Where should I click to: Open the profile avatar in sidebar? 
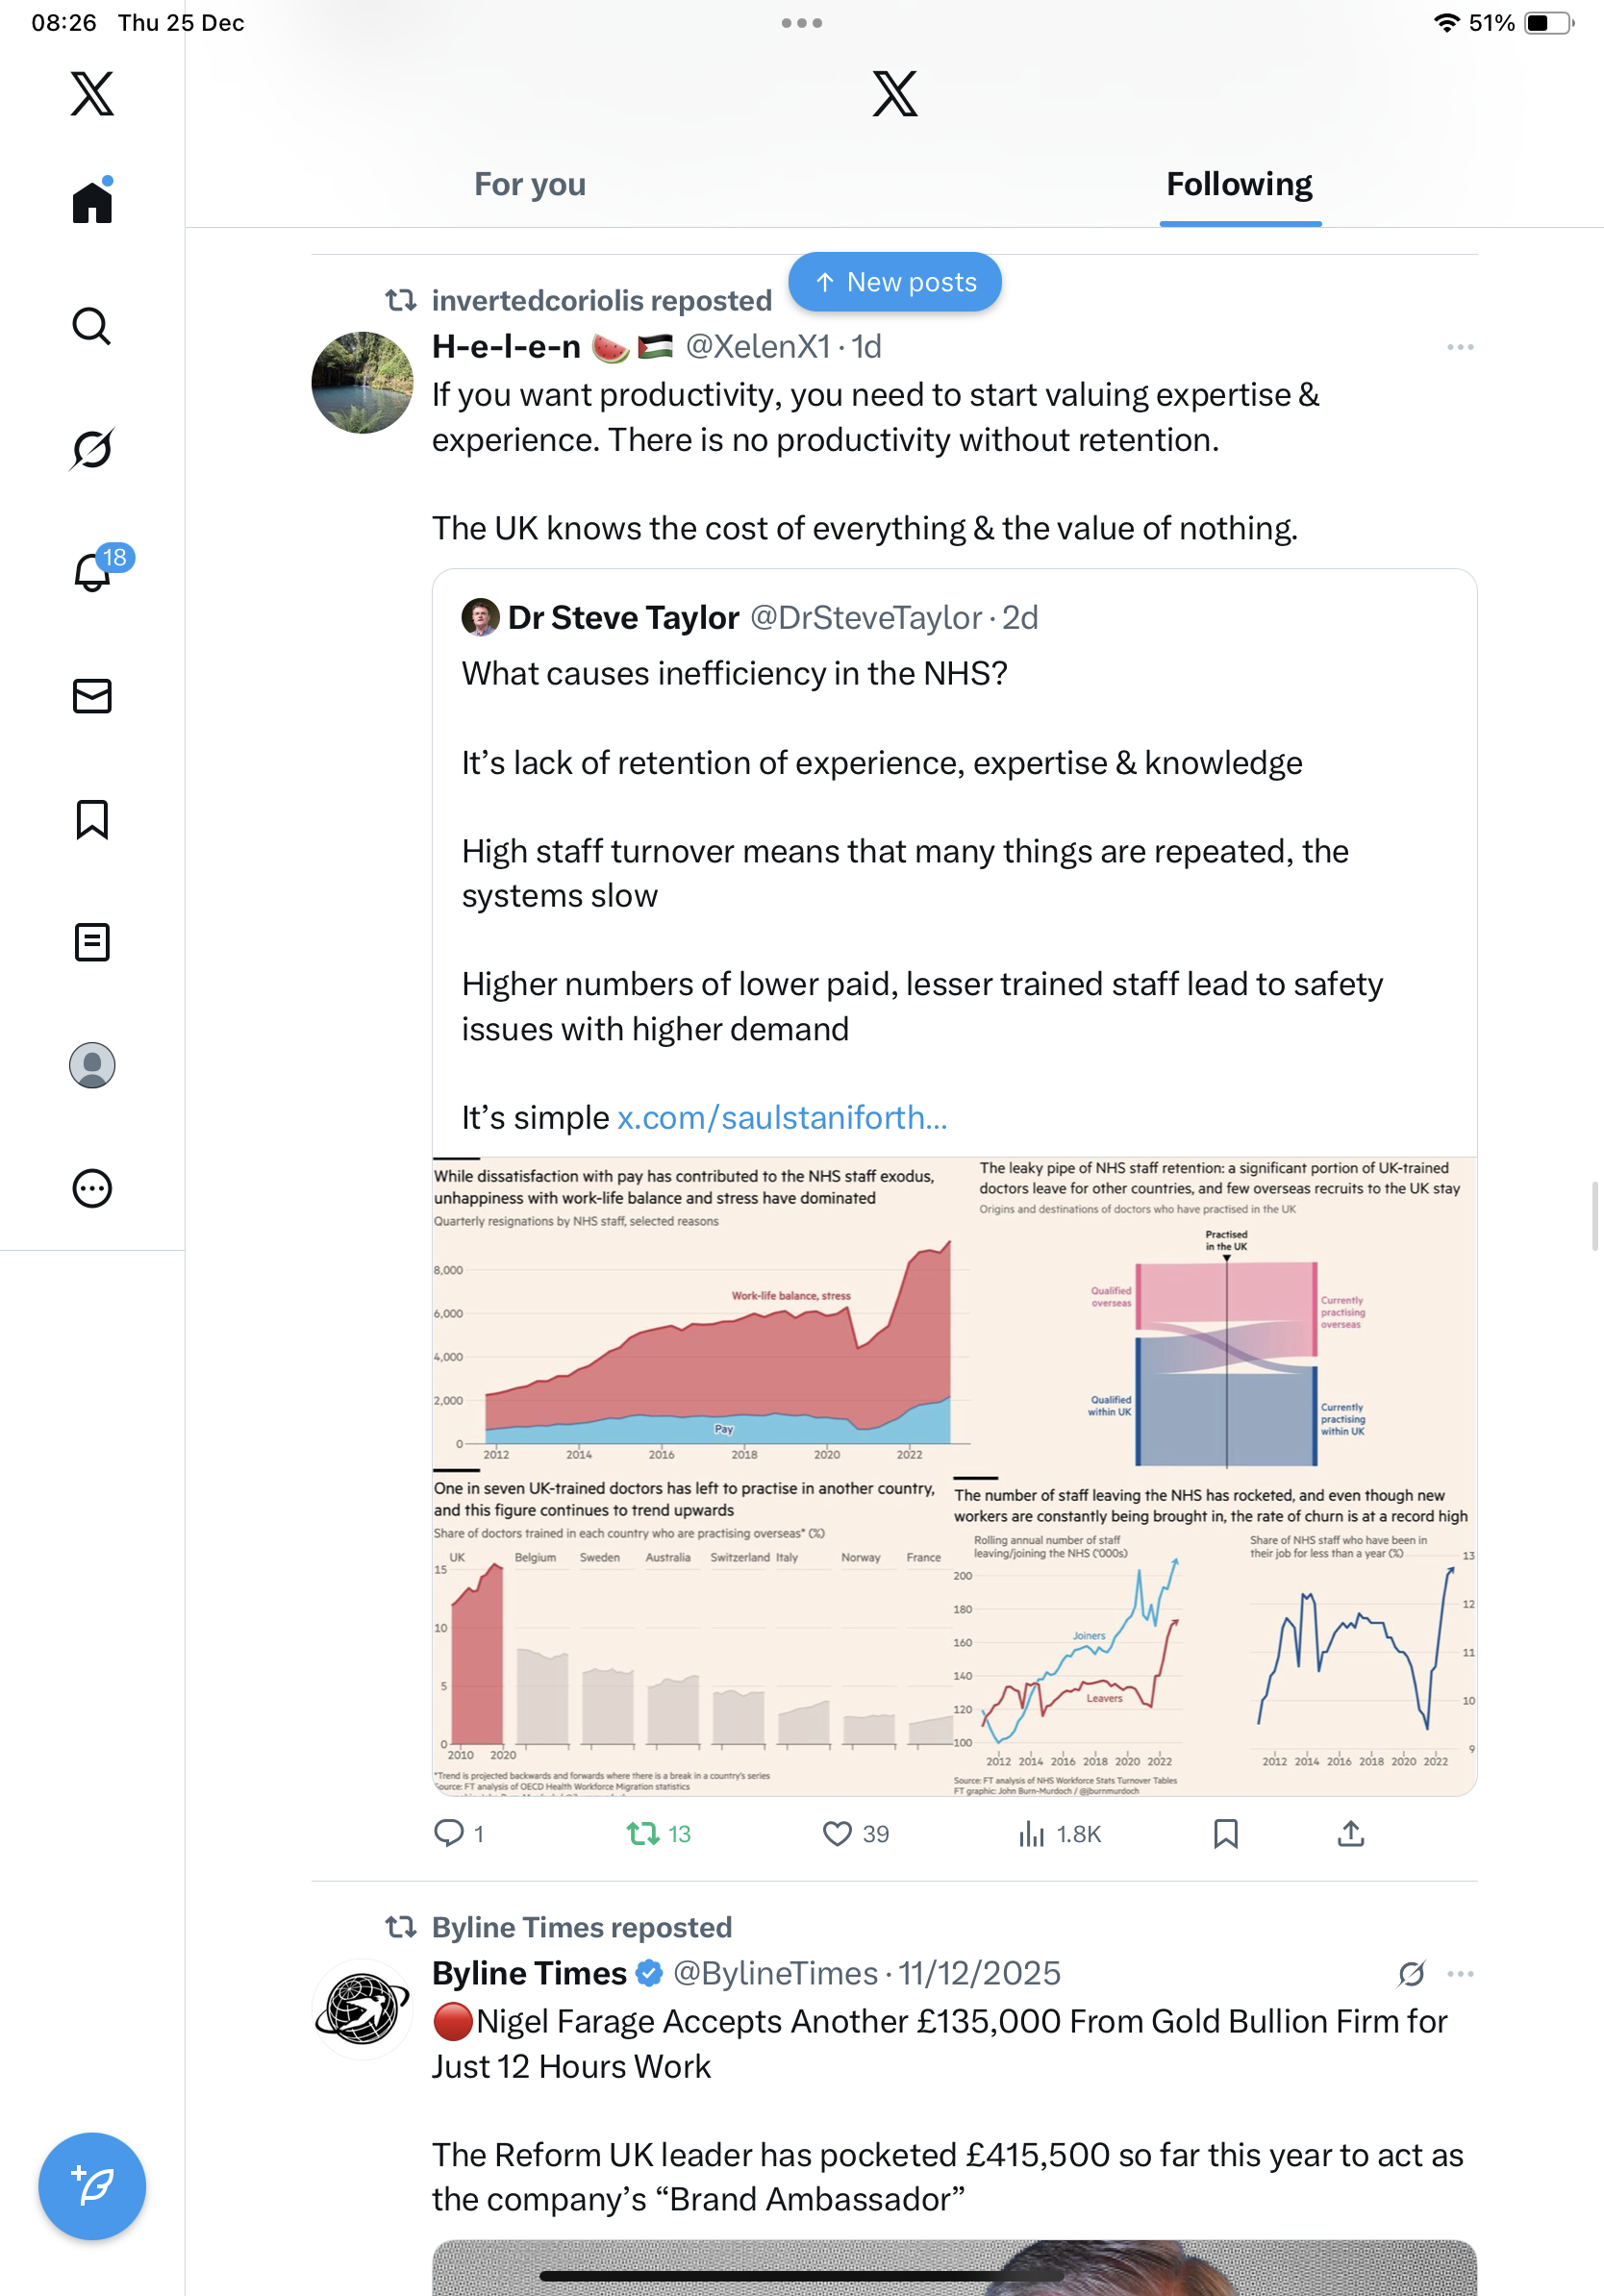92,1065
